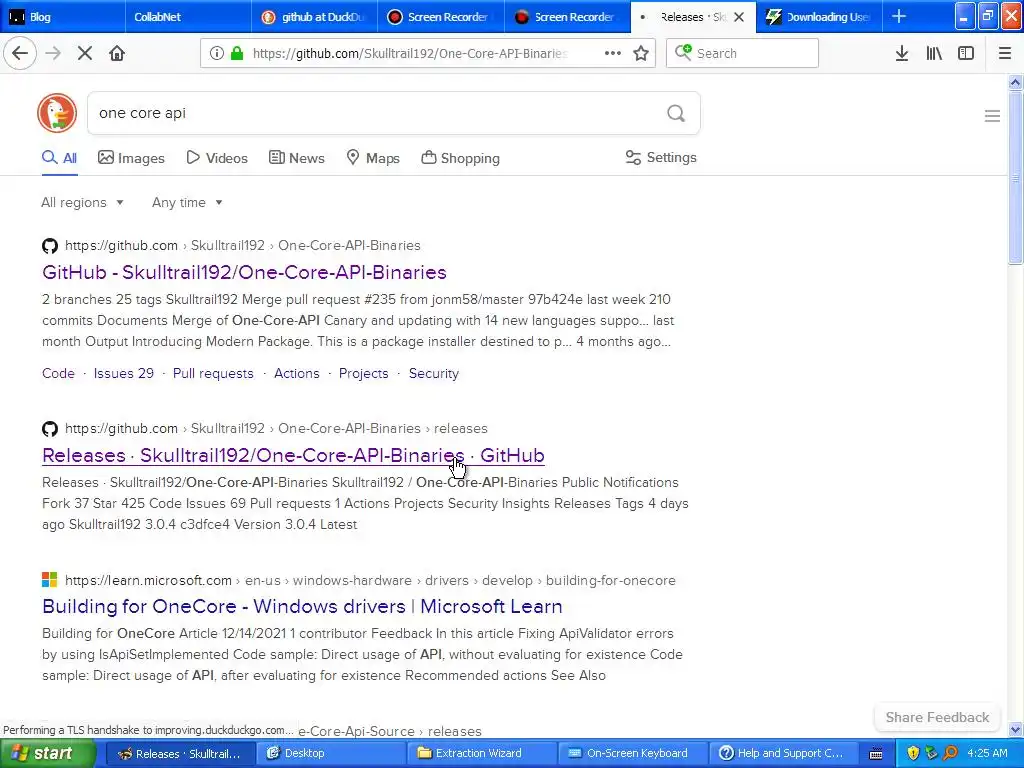Click the first result breadcrumb https://github.com
Image resolution: width=1024 pixels, height=768 pixels.
tap(121, 246)
